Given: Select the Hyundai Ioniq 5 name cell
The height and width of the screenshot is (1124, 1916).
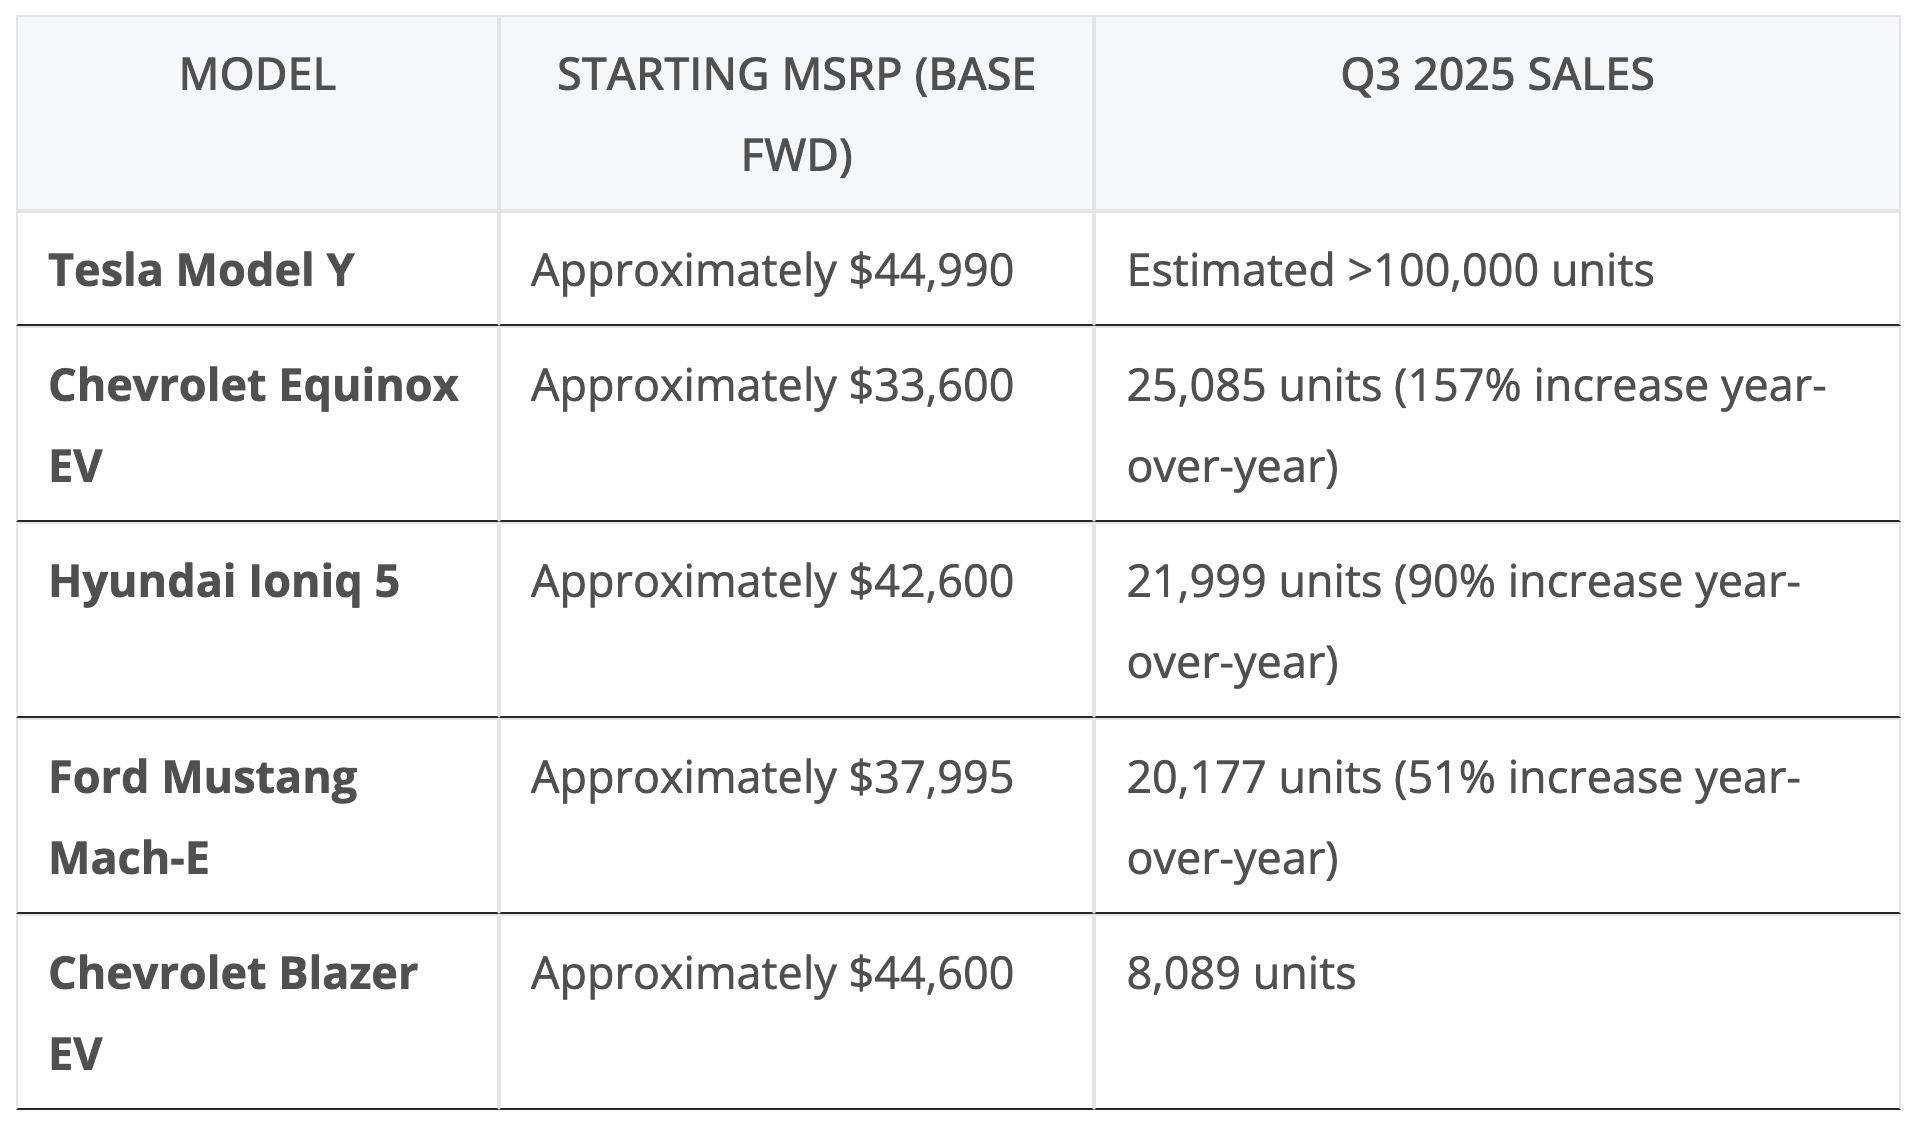Looking at the screenshot, I should [224, 581].
